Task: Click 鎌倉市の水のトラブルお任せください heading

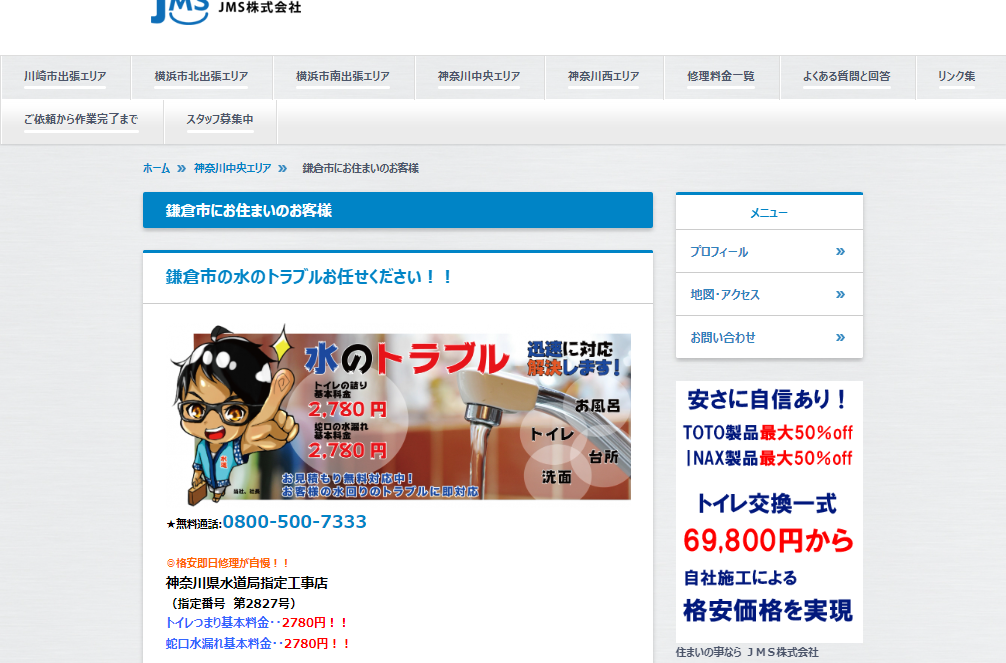Action: coord(310,277)
